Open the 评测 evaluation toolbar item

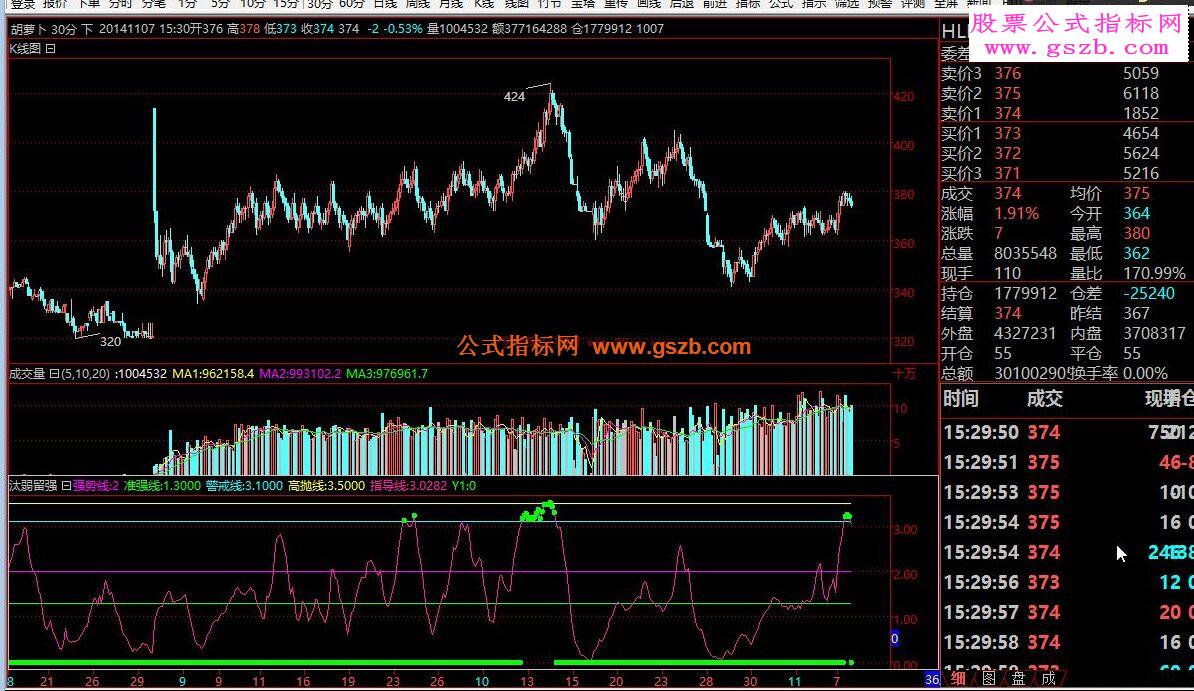point(912,4)
